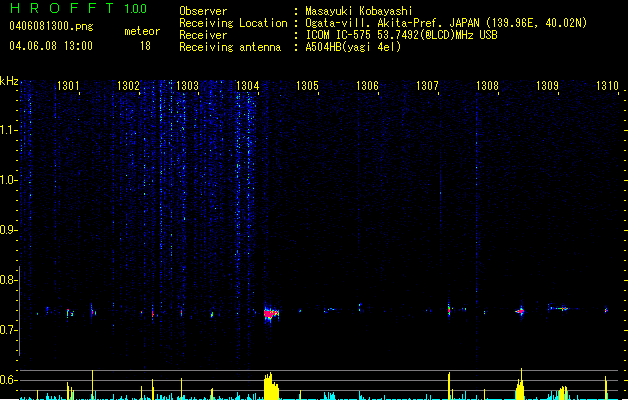
Task: Click the observer name Masayuki Kobayashi
Action: 359,11
